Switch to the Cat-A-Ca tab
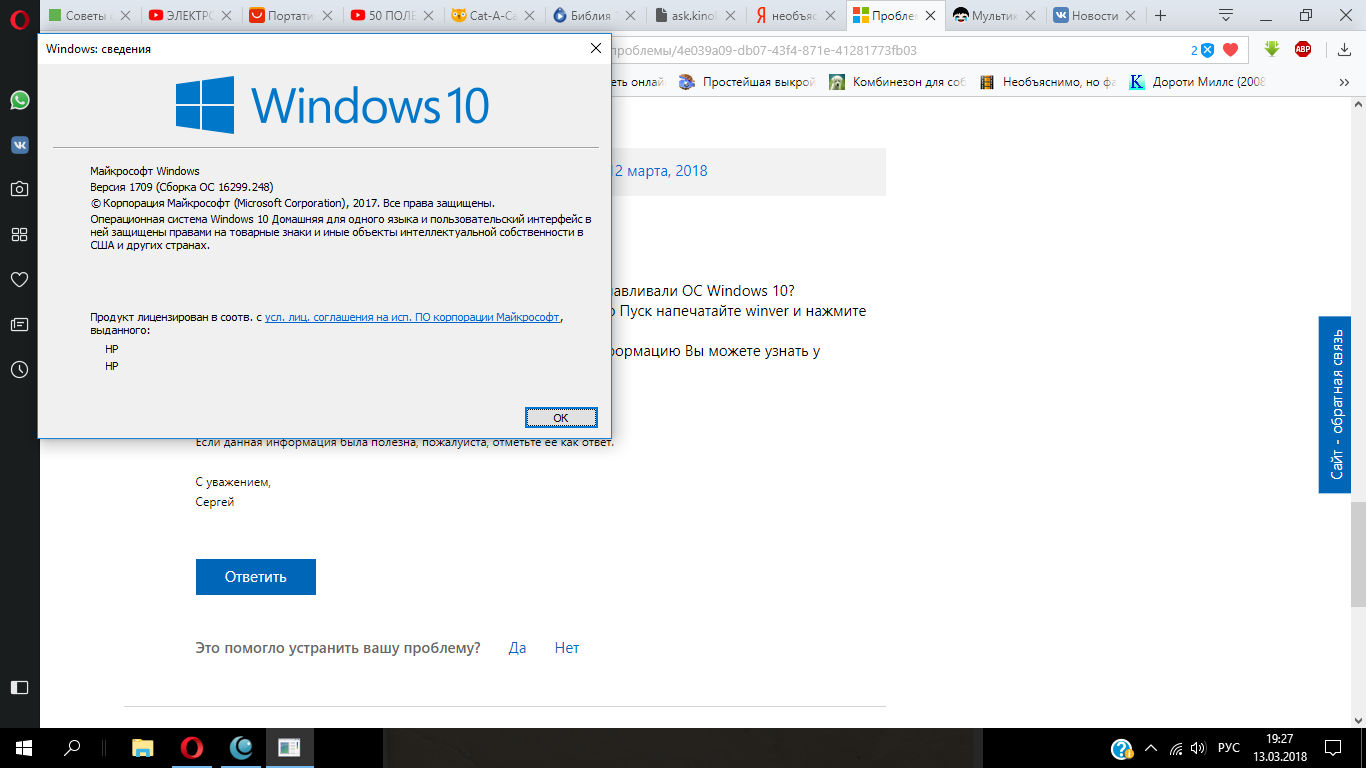This screenshot has height=768, width=1366. coord(492,15)
